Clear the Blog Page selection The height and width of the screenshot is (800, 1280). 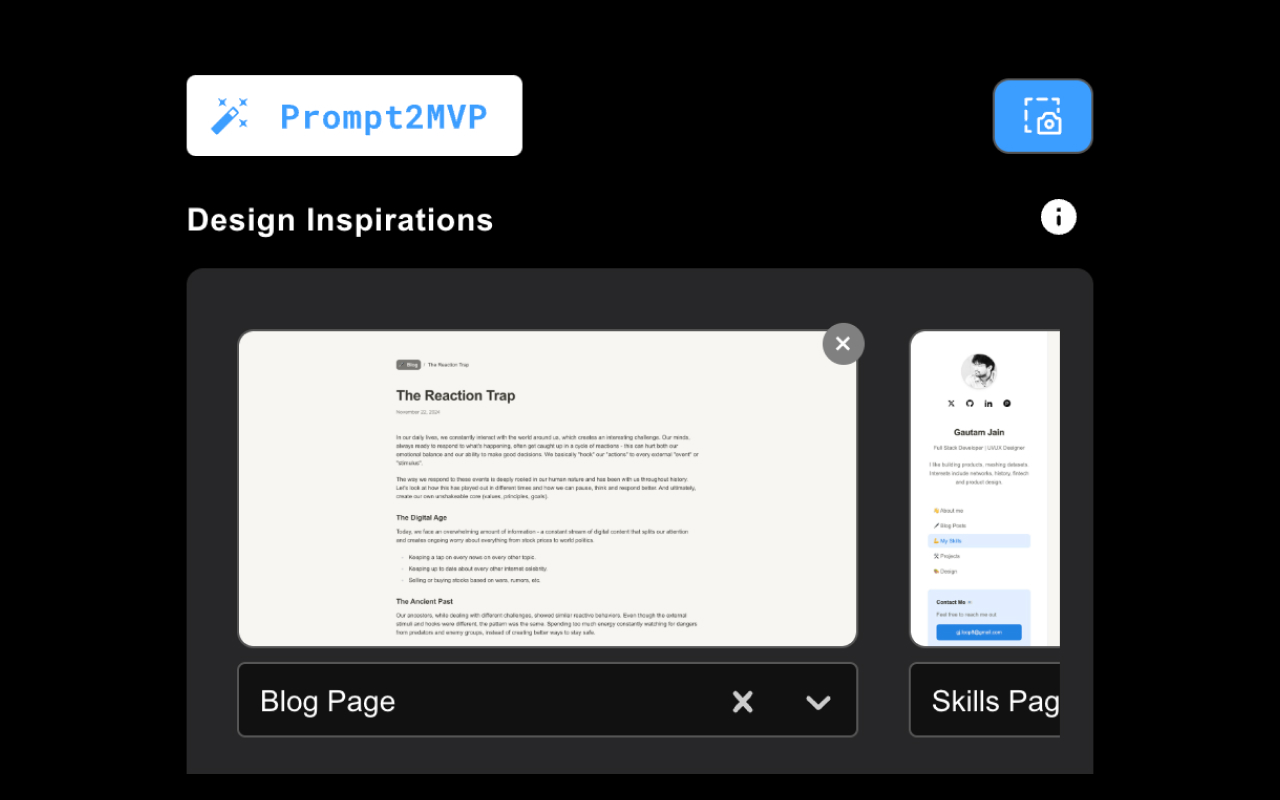click(742, 702)
